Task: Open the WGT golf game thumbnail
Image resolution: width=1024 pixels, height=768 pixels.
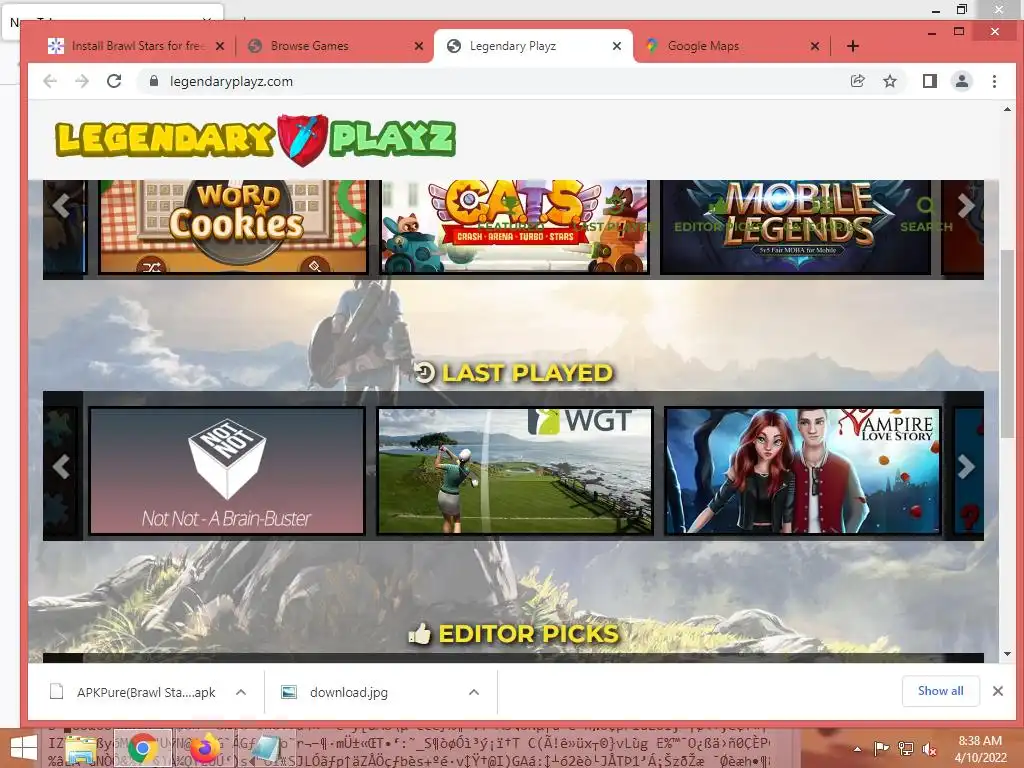Action: pos(515,471)
